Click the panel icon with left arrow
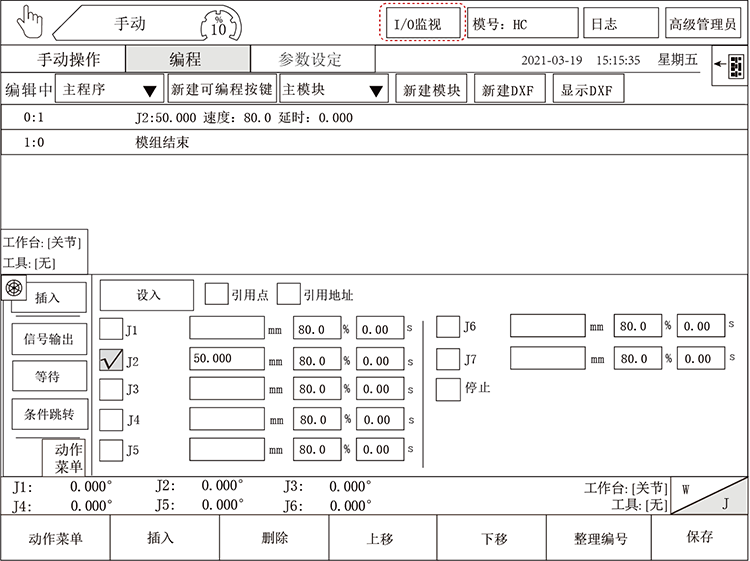 pos(732,66)
